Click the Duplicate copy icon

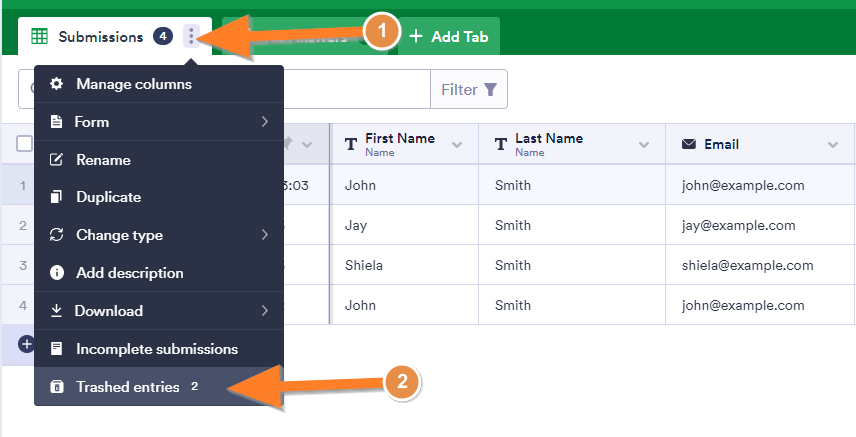point(57,197)
